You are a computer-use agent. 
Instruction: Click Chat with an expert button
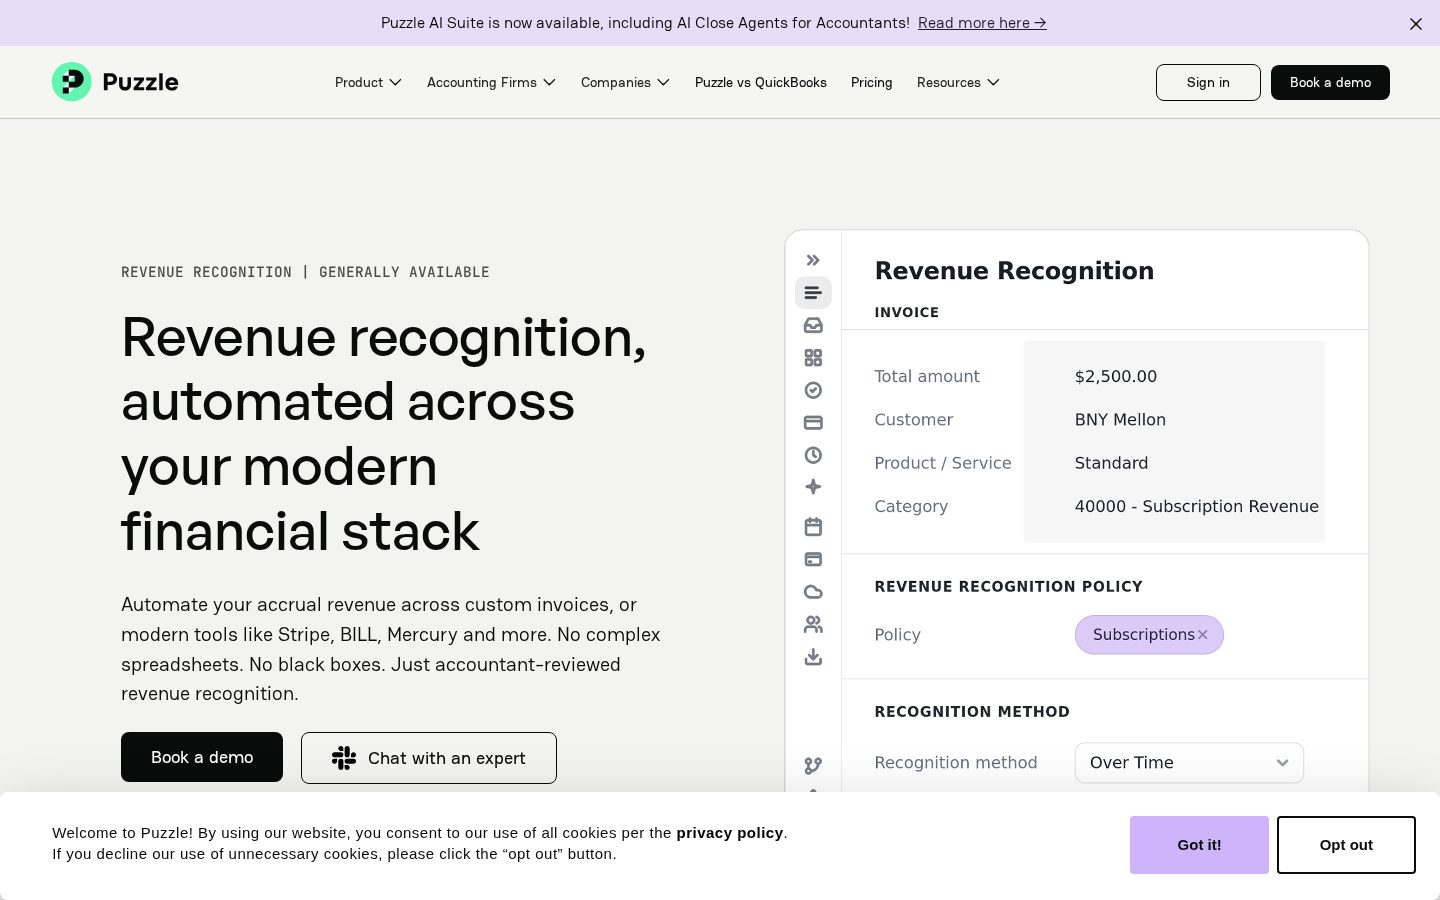click(x=429, y=758)
